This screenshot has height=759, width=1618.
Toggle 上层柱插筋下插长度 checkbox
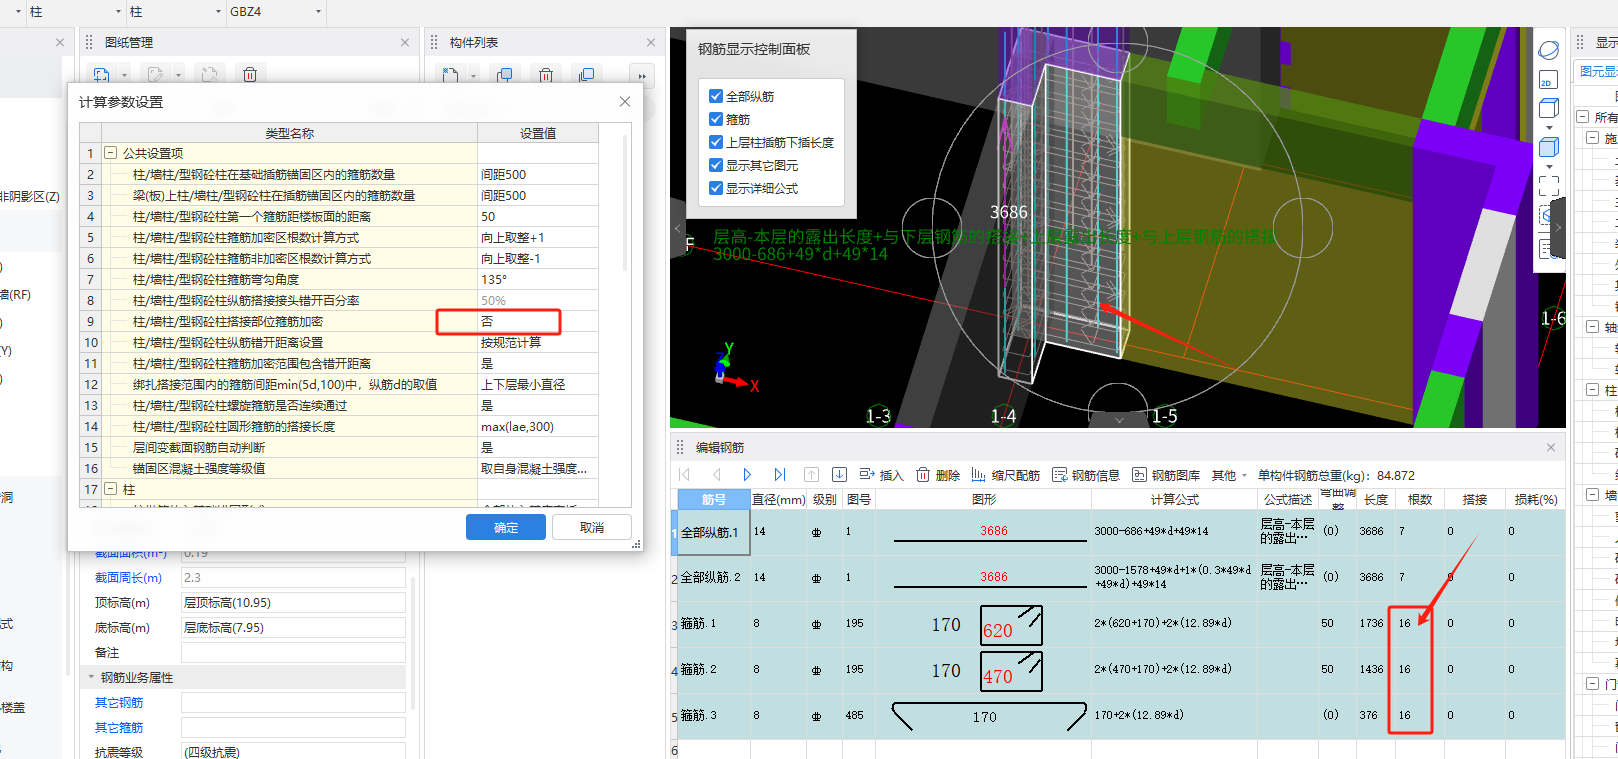tap(716, 142)
